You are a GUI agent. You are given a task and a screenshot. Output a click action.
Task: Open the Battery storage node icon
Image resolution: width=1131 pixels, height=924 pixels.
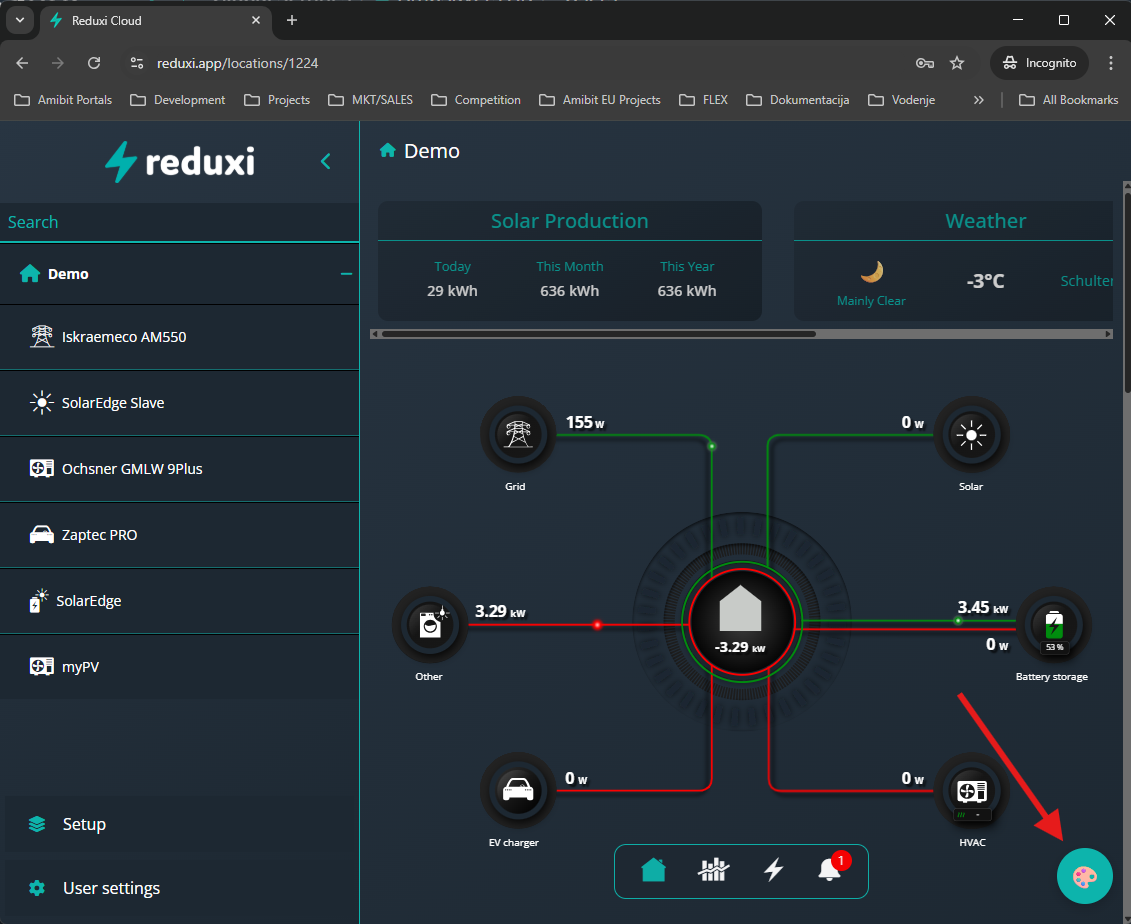[x=1053, y=625]
